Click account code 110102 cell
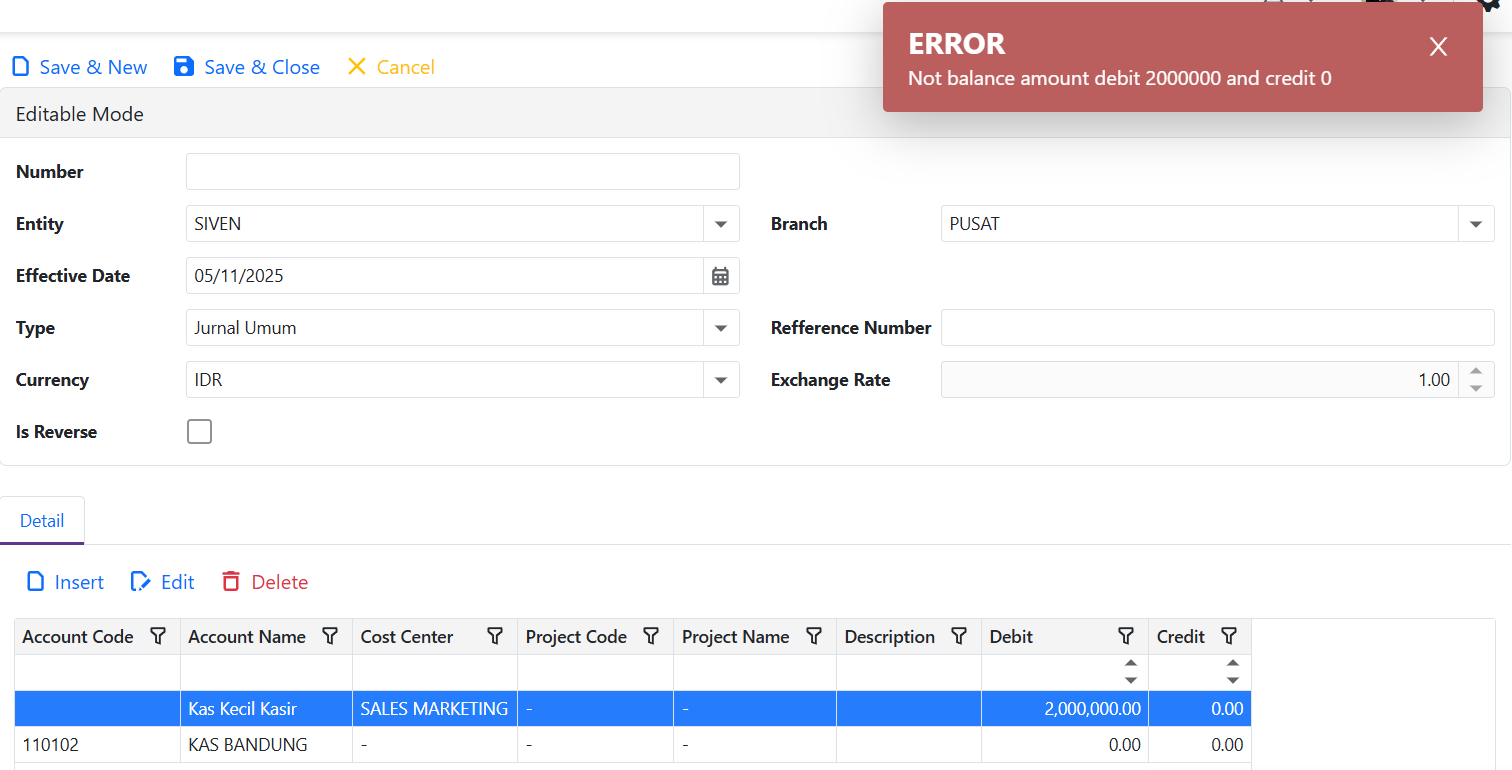 pos(97,745)
